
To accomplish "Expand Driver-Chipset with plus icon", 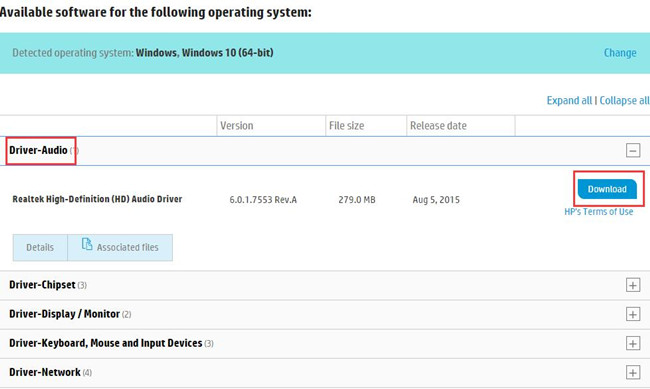I will click(x=633, y=285).
